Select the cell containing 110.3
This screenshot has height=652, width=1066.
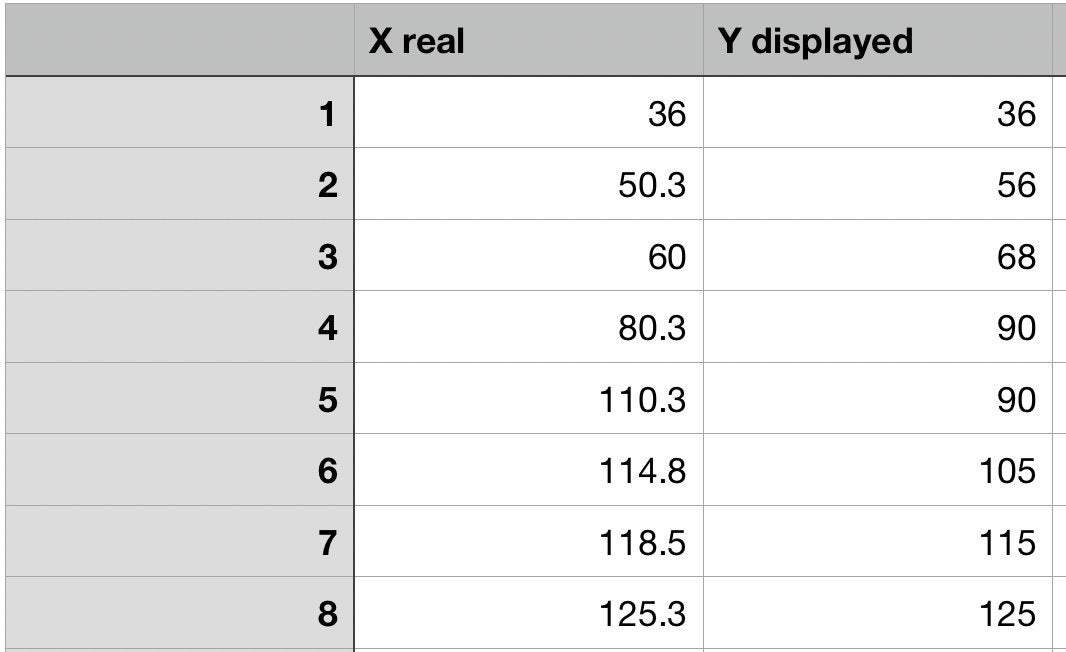point(528,401)
